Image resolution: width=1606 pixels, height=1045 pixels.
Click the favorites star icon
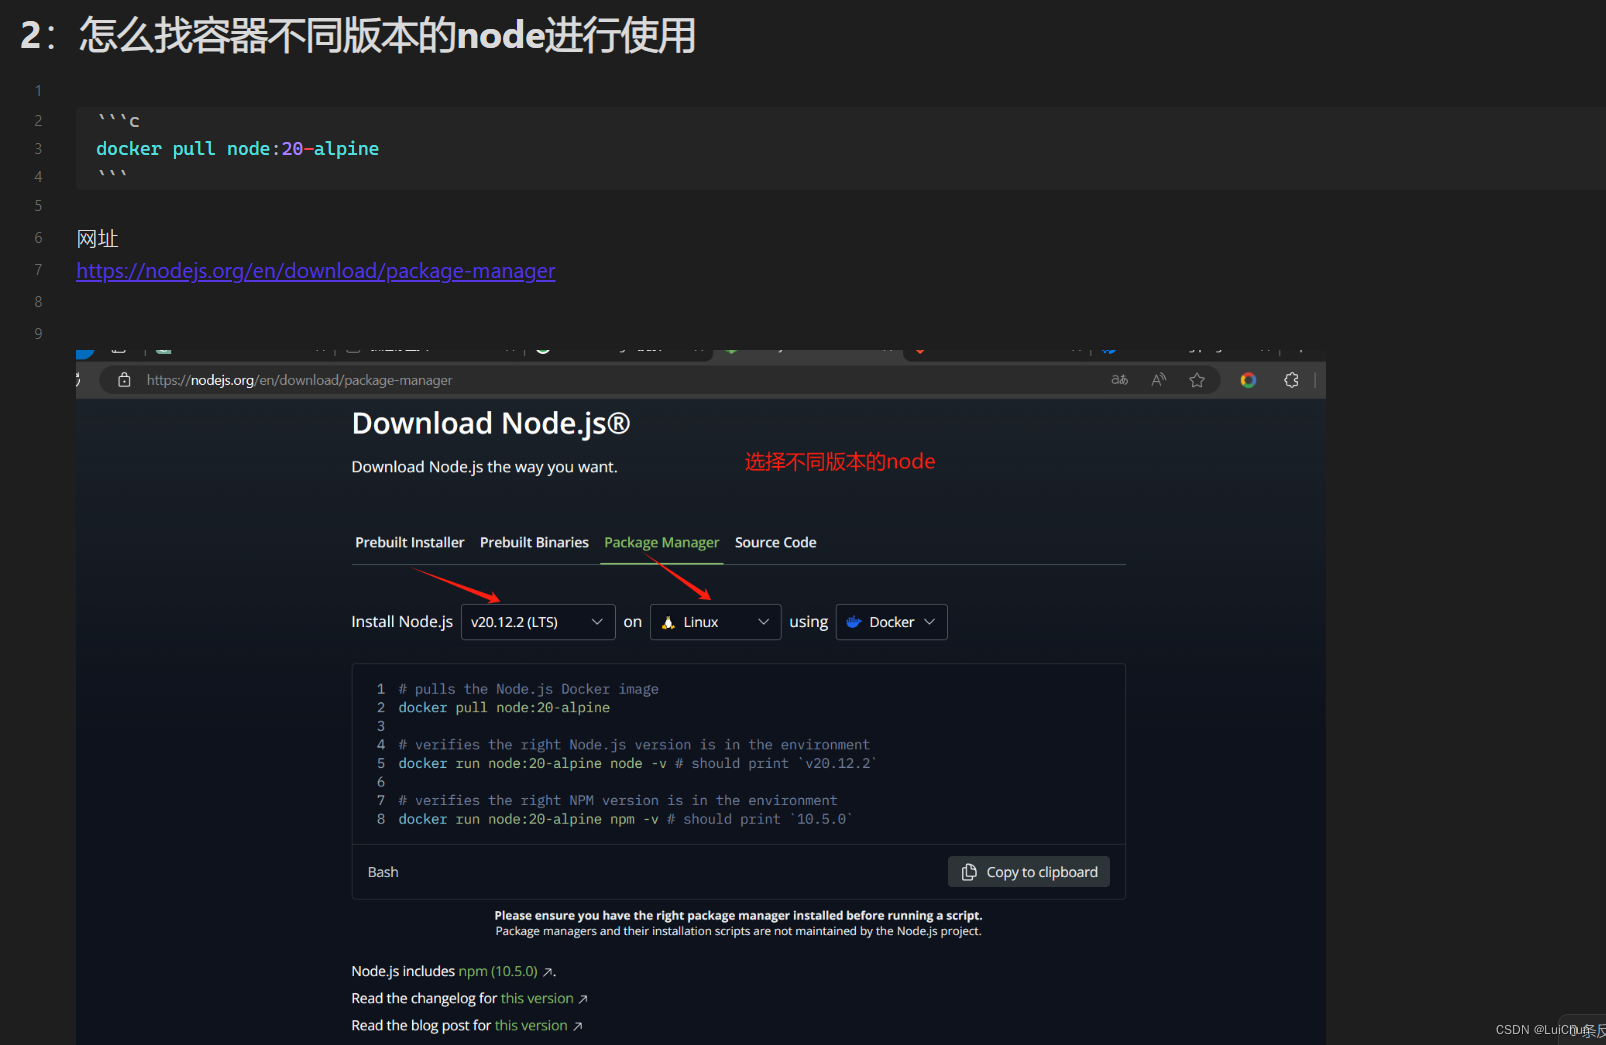coord(1197,380)
